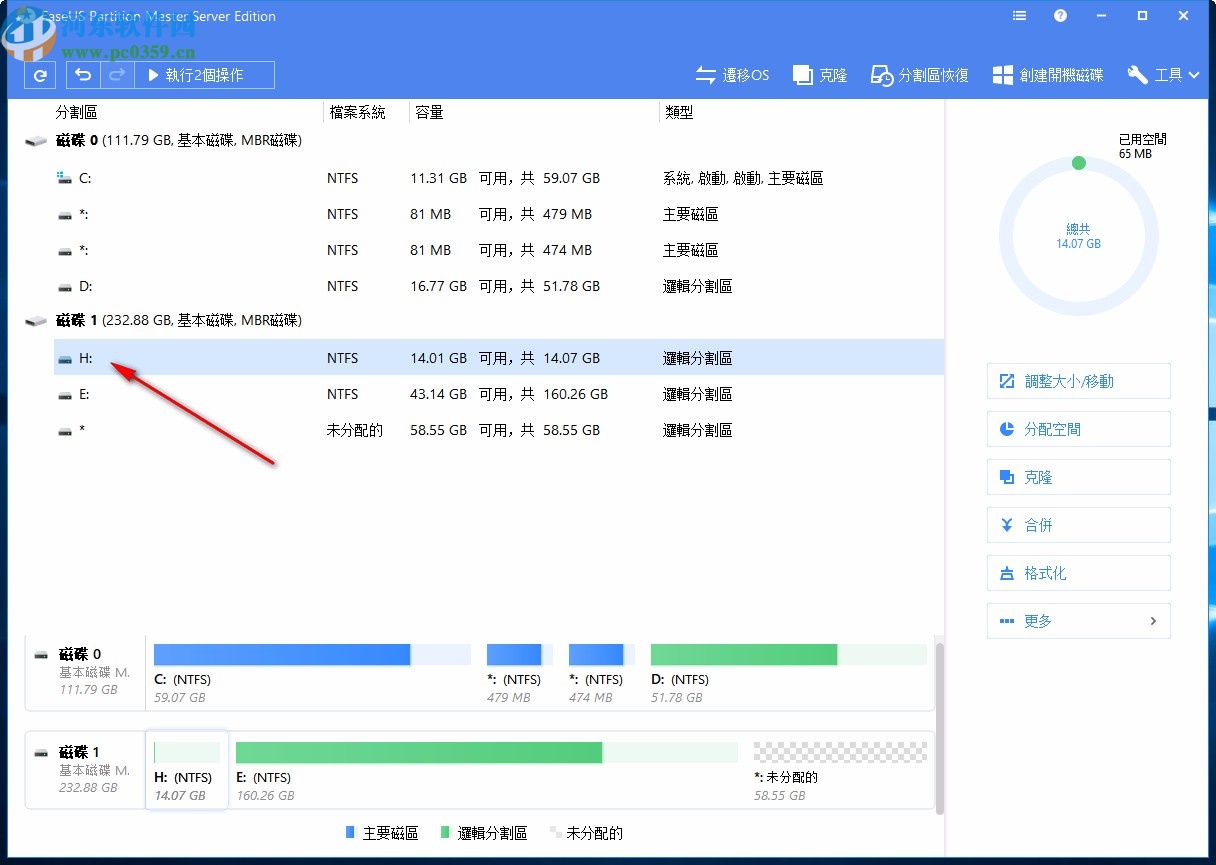Viewport: 1216px width, 865px height.
Task: Open the 格式化 format tool in sidebar
Action: coord(1078,573)
